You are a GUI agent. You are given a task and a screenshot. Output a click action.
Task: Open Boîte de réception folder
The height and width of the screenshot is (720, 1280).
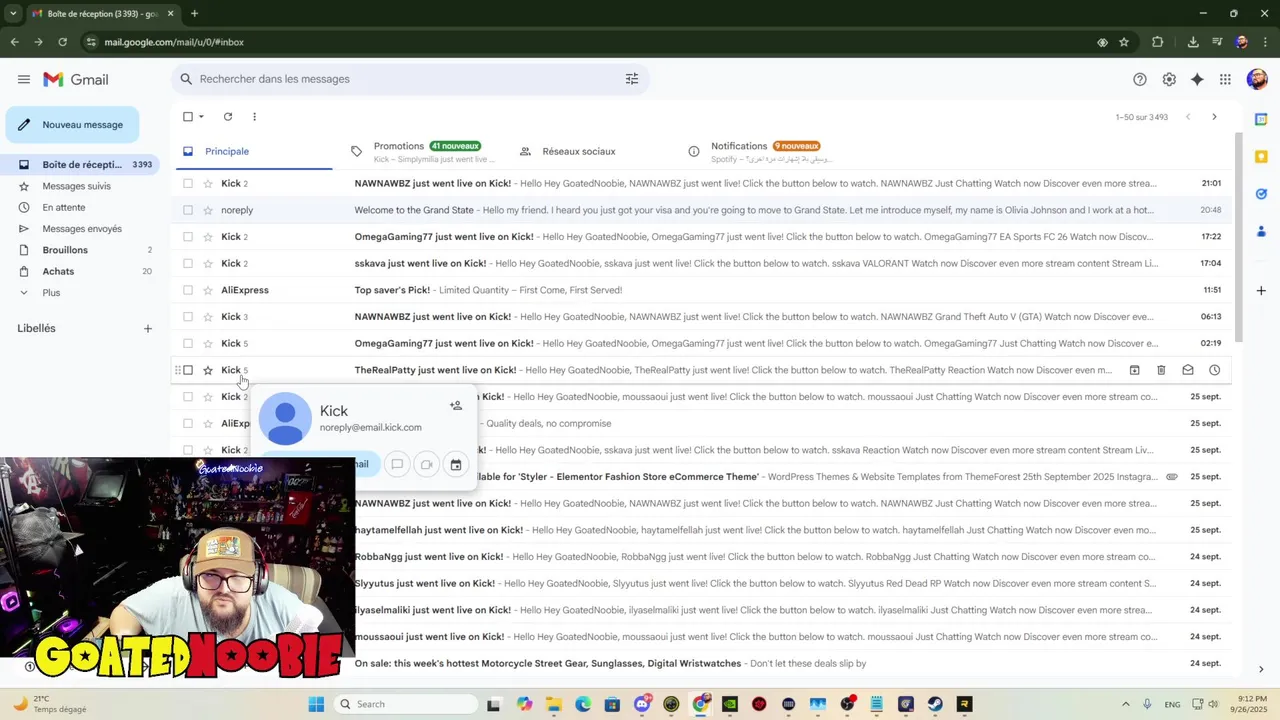pyautogui.click(x=80, y=165)
